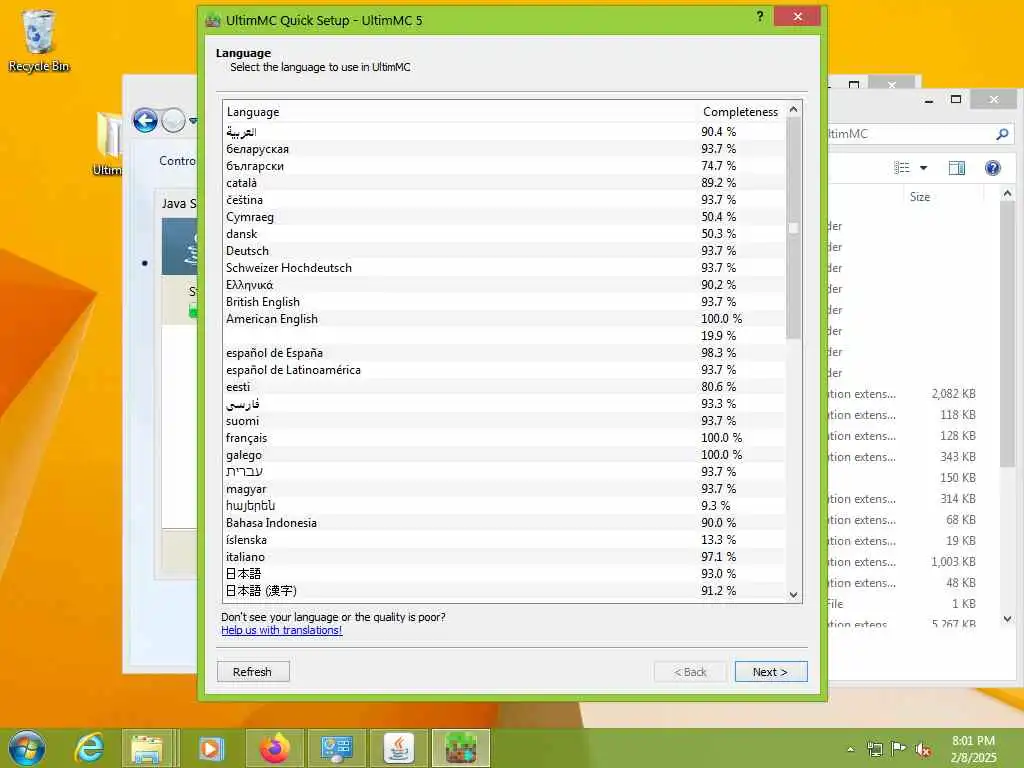Screen dimensions: 1024x768
Task: Select the unnamed row with 19.9 % completeness
Action: pos(504,336)
